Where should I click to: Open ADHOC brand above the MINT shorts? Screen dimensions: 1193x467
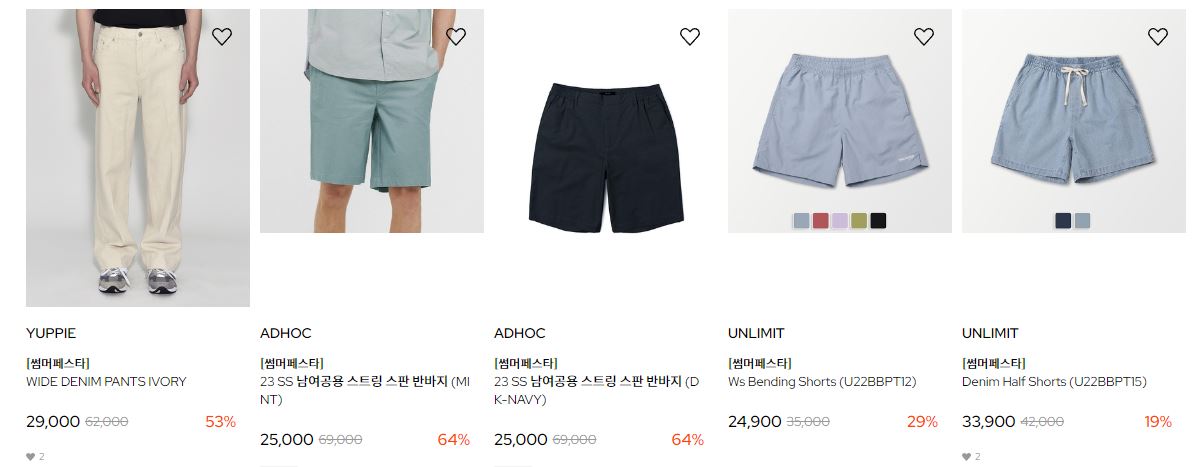[x=285, y=333]
